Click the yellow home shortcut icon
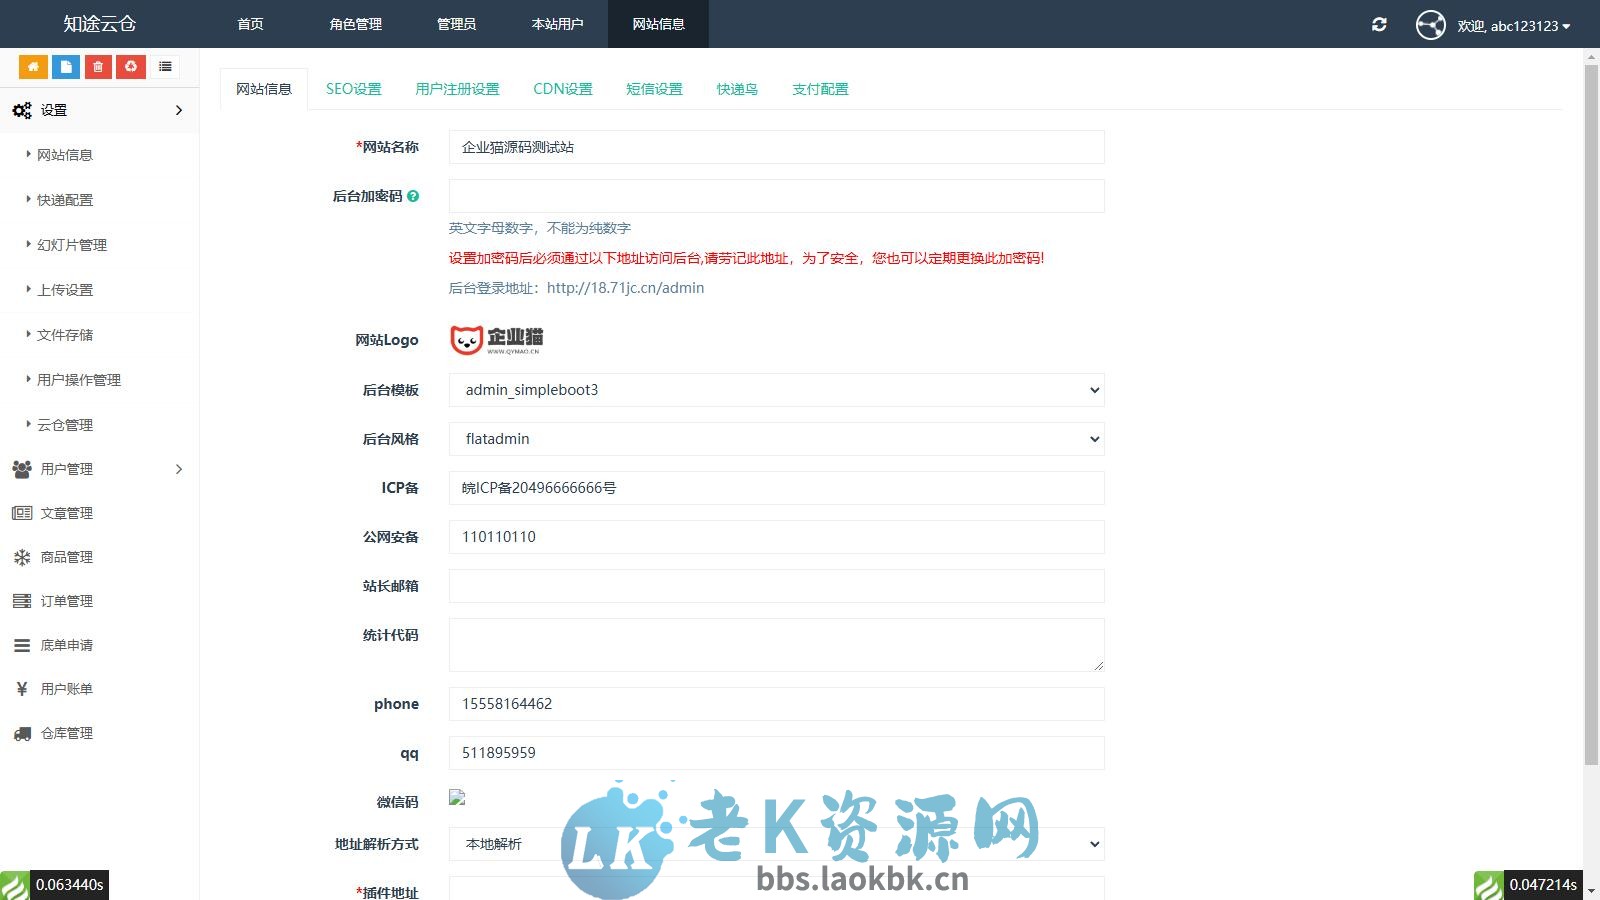The width and height of the screenshot is (1600, 900). tap(33, 66)
